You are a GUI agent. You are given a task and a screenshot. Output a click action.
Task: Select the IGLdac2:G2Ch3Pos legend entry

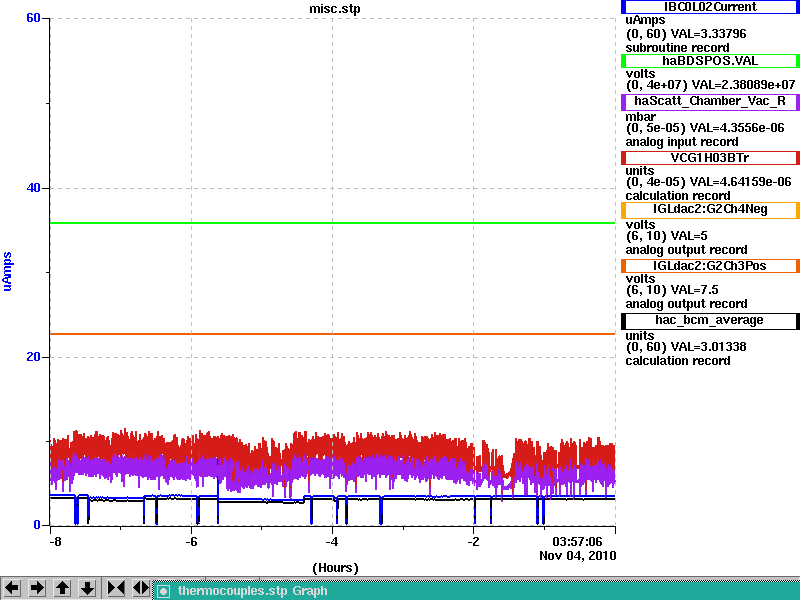(710, 266)
